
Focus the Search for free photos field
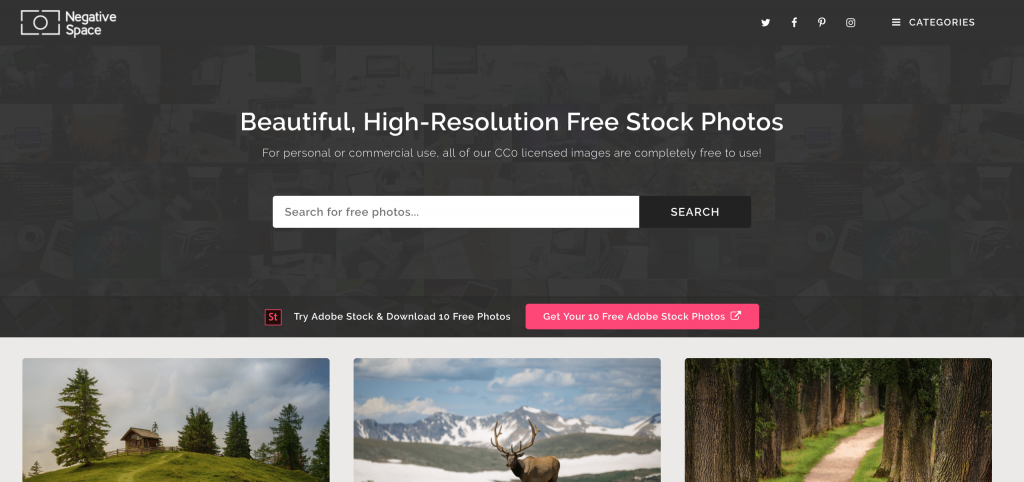pos(456,212)
